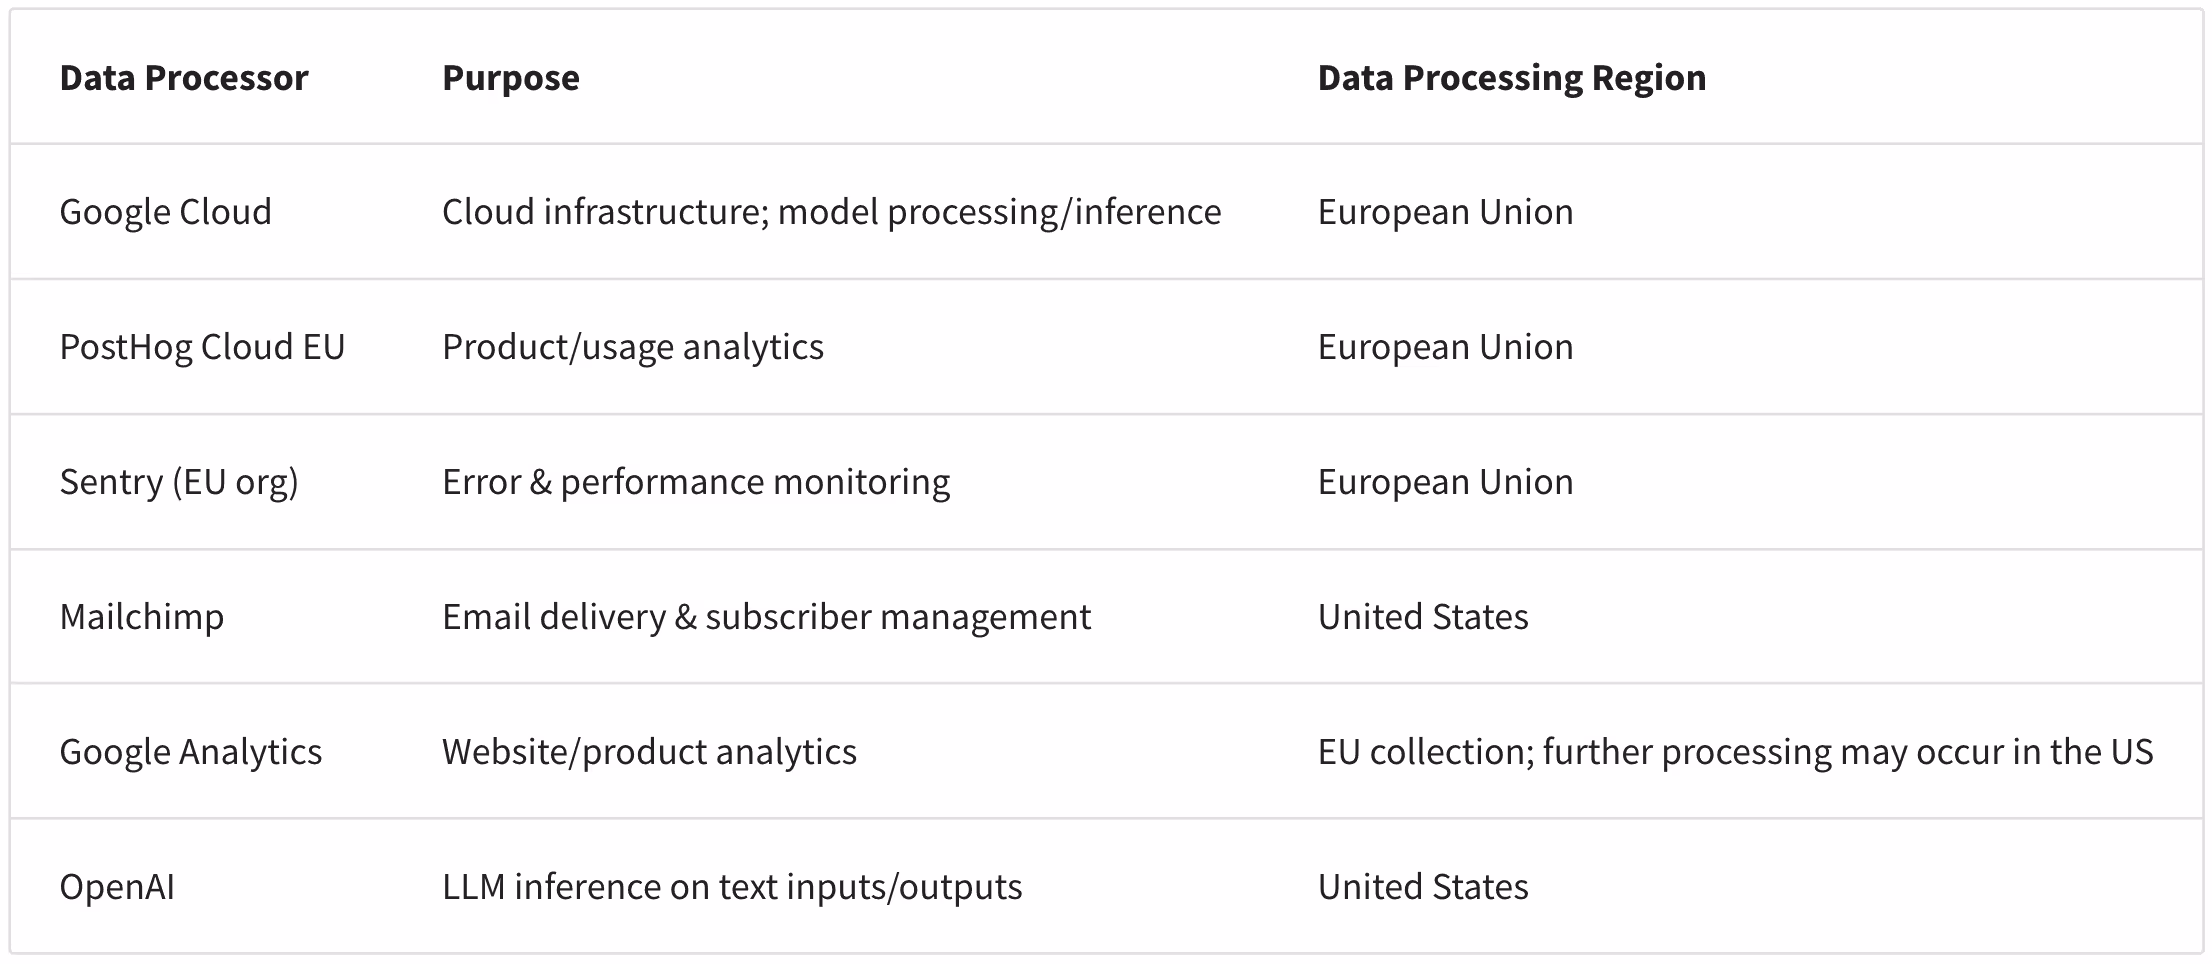
Task: Click the Data Processor column header
Action: [184, 78]
